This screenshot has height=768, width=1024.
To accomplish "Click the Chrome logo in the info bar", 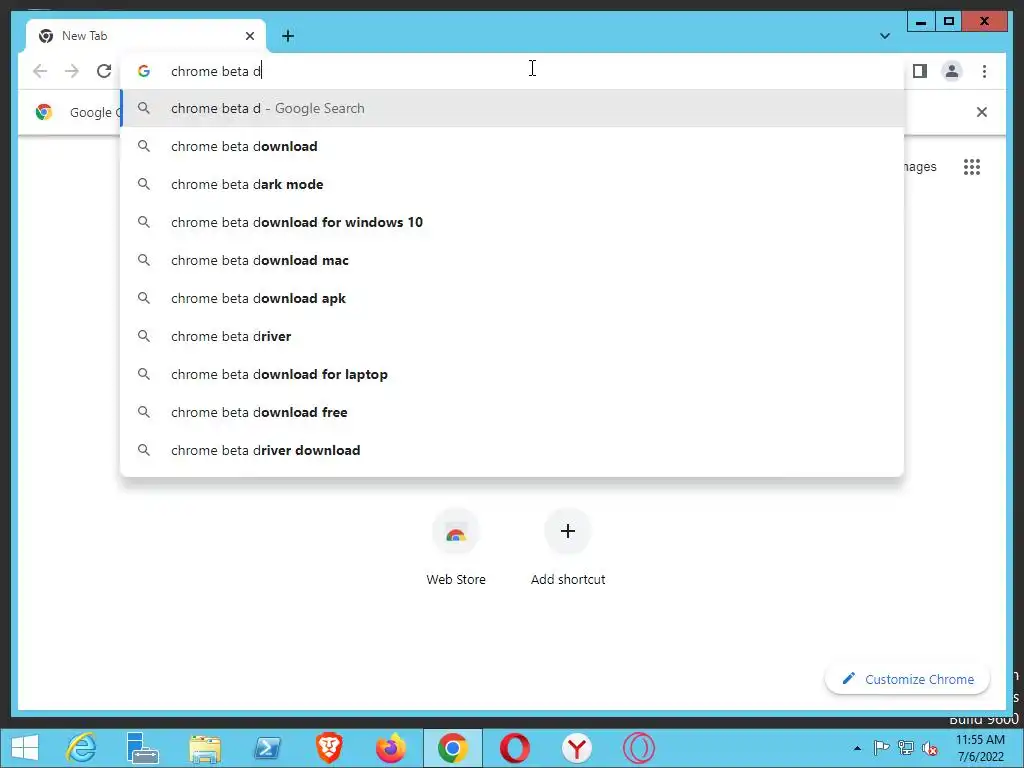I will click(44, 112).
